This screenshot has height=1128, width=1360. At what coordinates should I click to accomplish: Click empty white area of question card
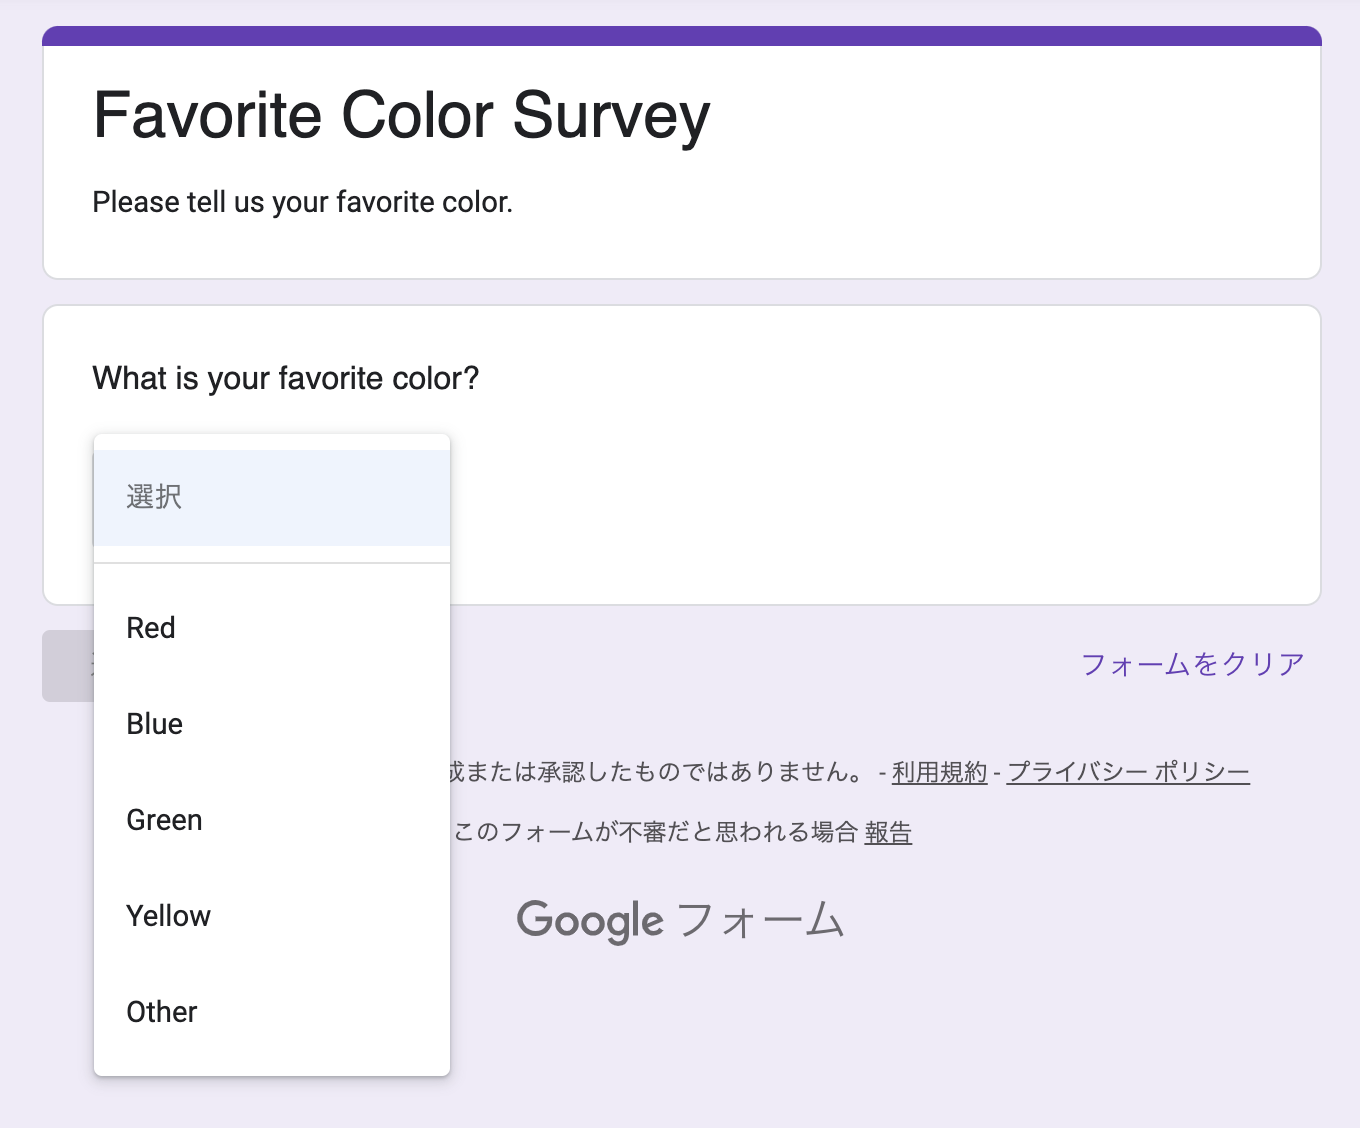point(880,480)
